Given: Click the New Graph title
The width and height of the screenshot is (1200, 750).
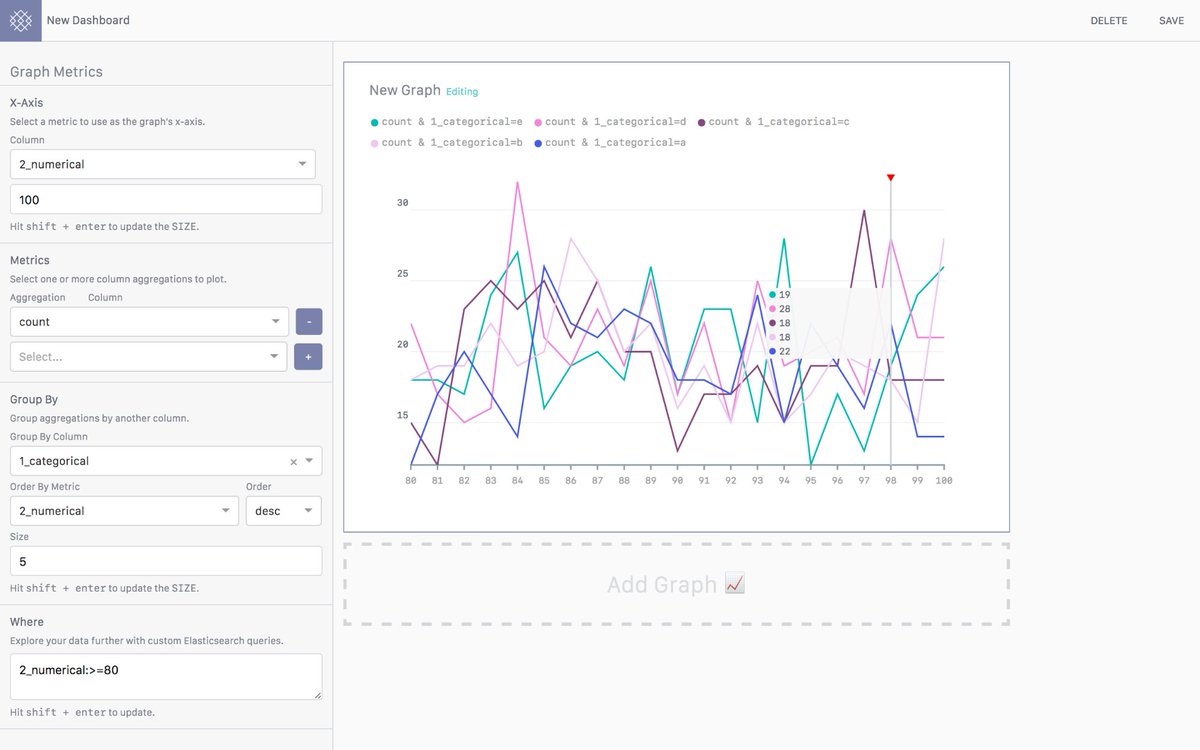Looking at the screenshot, I should [x=405, y=90].
